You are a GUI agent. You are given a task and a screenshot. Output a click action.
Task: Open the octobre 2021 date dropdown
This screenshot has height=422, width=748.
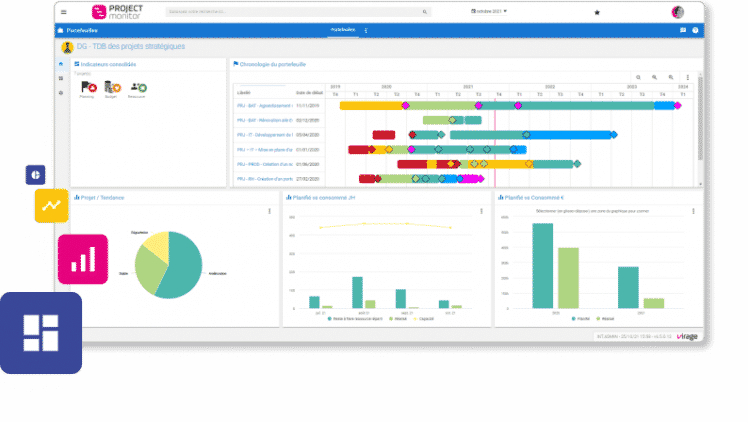tap(489, 11)
